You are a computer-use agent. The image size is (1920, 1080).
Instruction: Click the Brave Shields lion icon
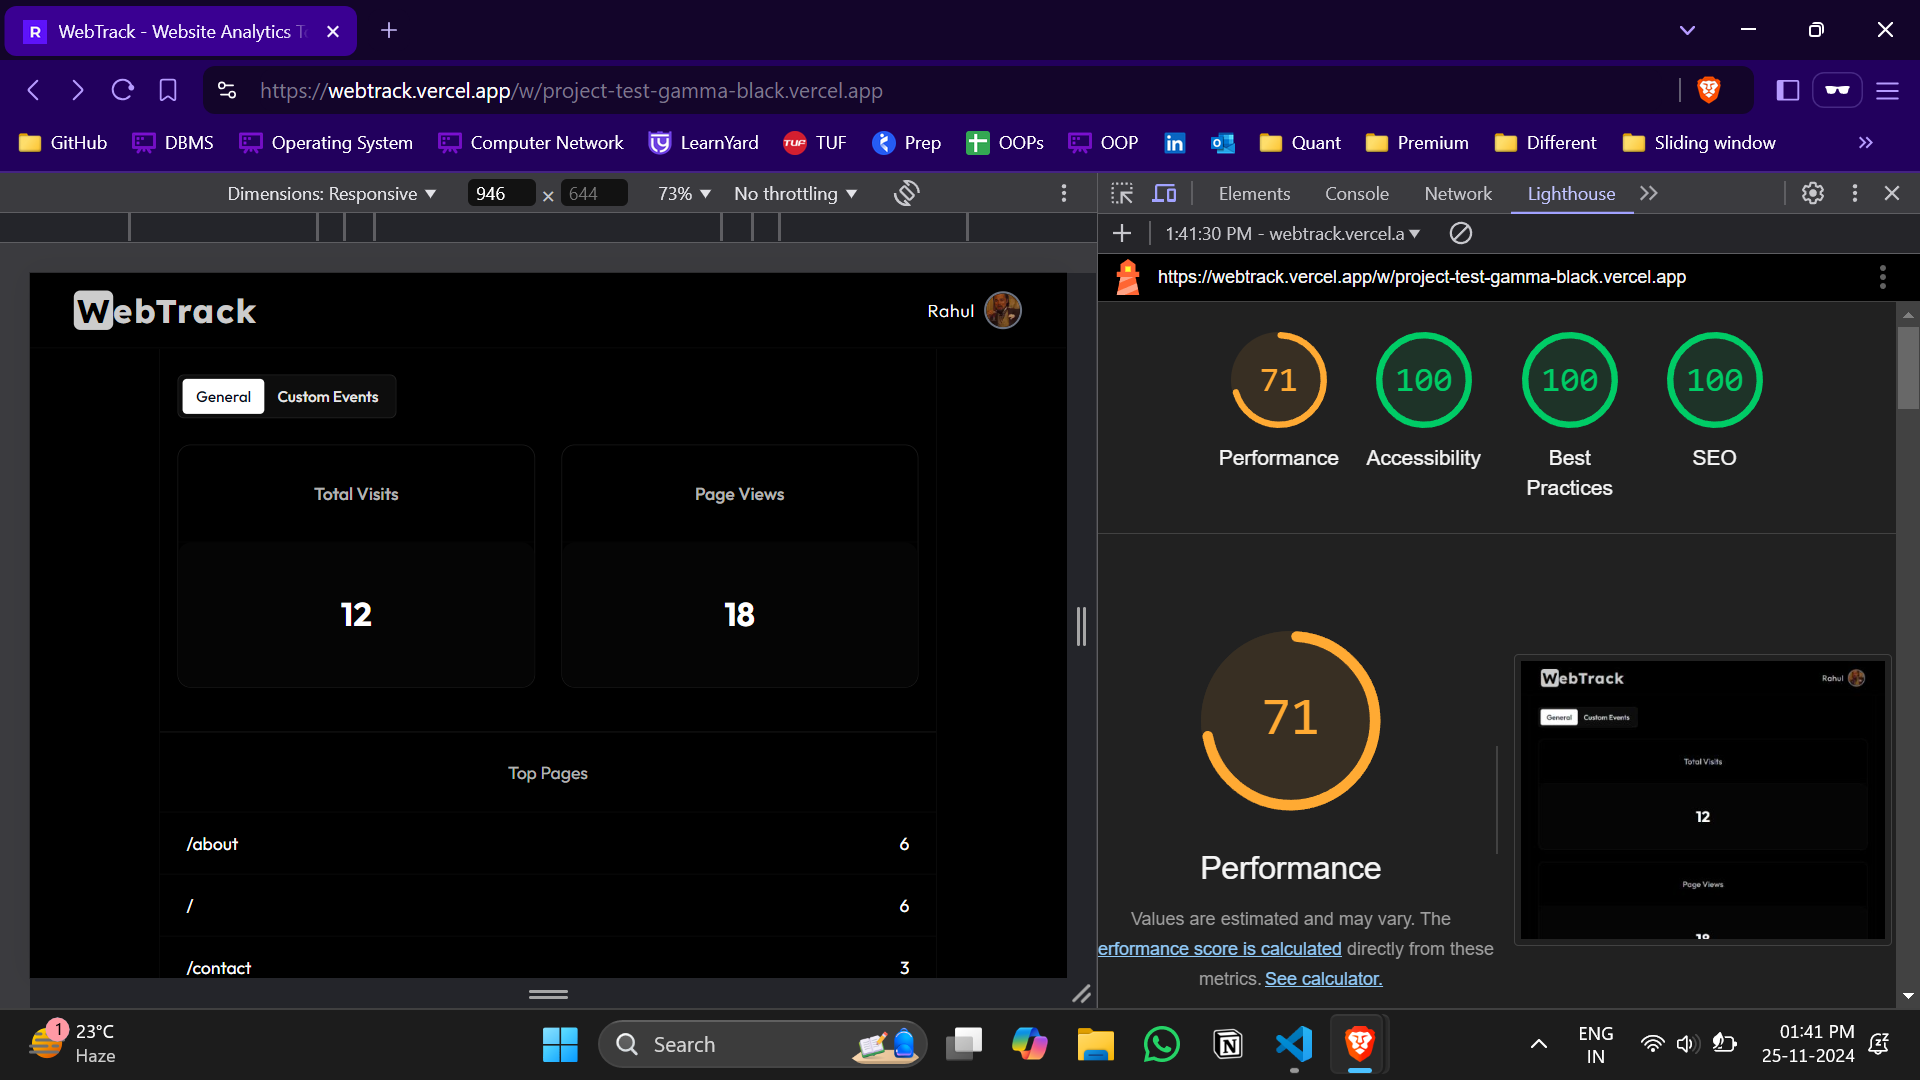point(1708,90)
